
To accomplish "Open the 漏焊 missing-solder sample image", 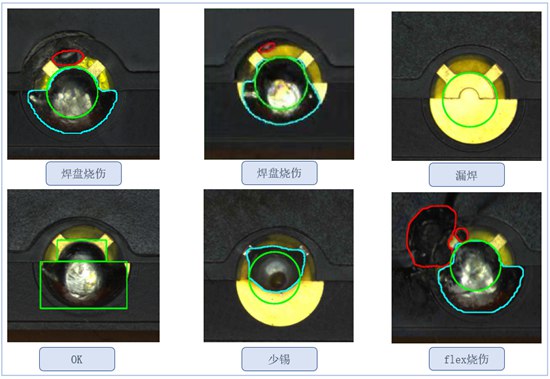I will tap(467, 86).
